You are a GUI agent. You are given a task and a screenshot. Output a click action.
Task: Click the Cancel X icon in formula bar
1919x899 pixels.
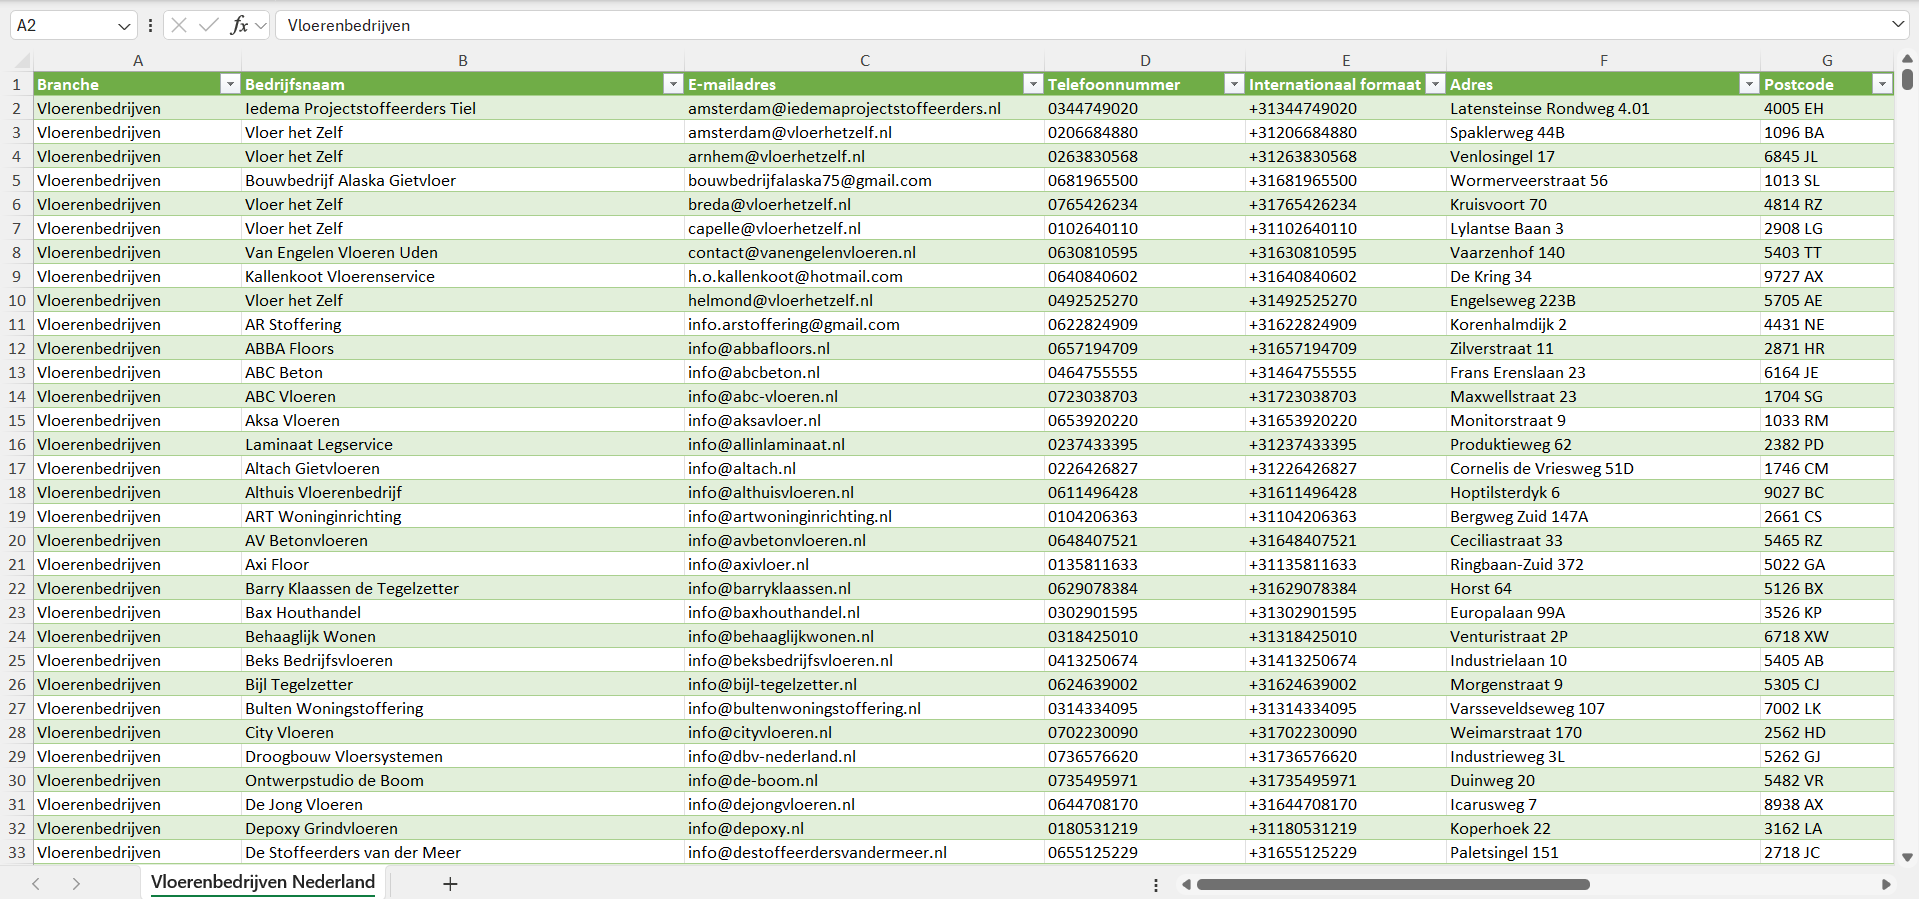(179, 25)
